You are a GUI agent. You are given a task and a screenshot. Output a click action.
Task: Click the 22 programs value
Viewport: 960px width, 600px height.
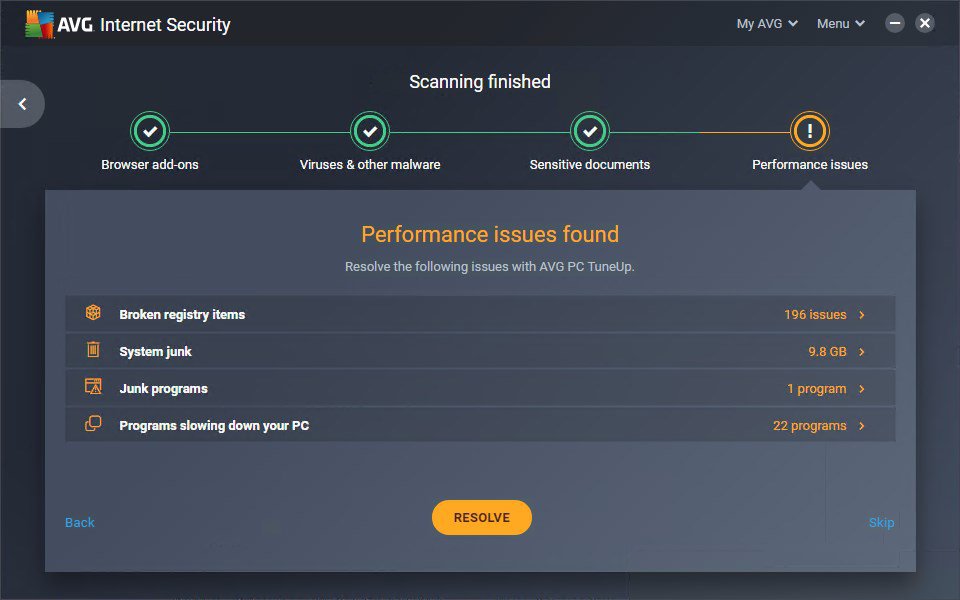pos(809,426)
